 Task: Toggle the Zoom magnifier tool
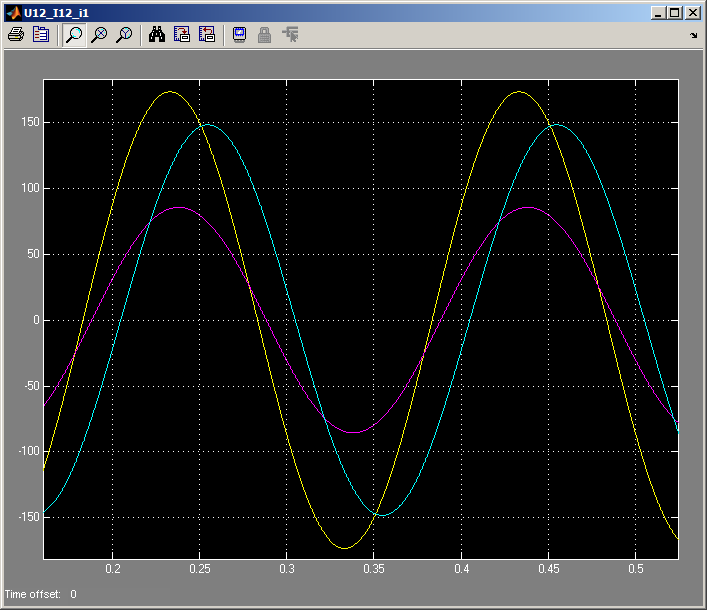pyautogui.click(x=74, y=34)
